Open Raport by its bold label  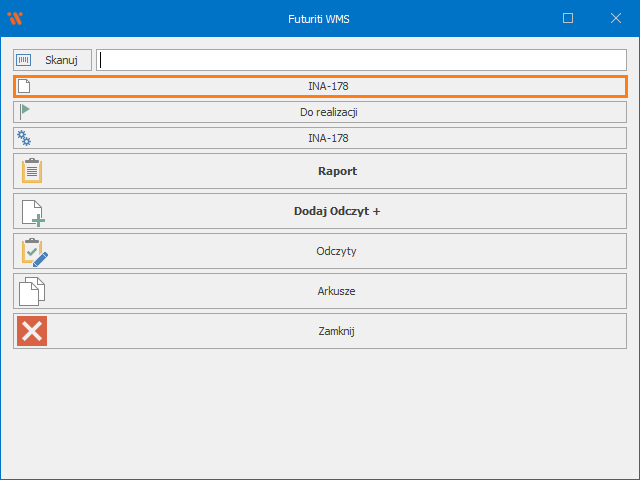(x=337, y=171)
